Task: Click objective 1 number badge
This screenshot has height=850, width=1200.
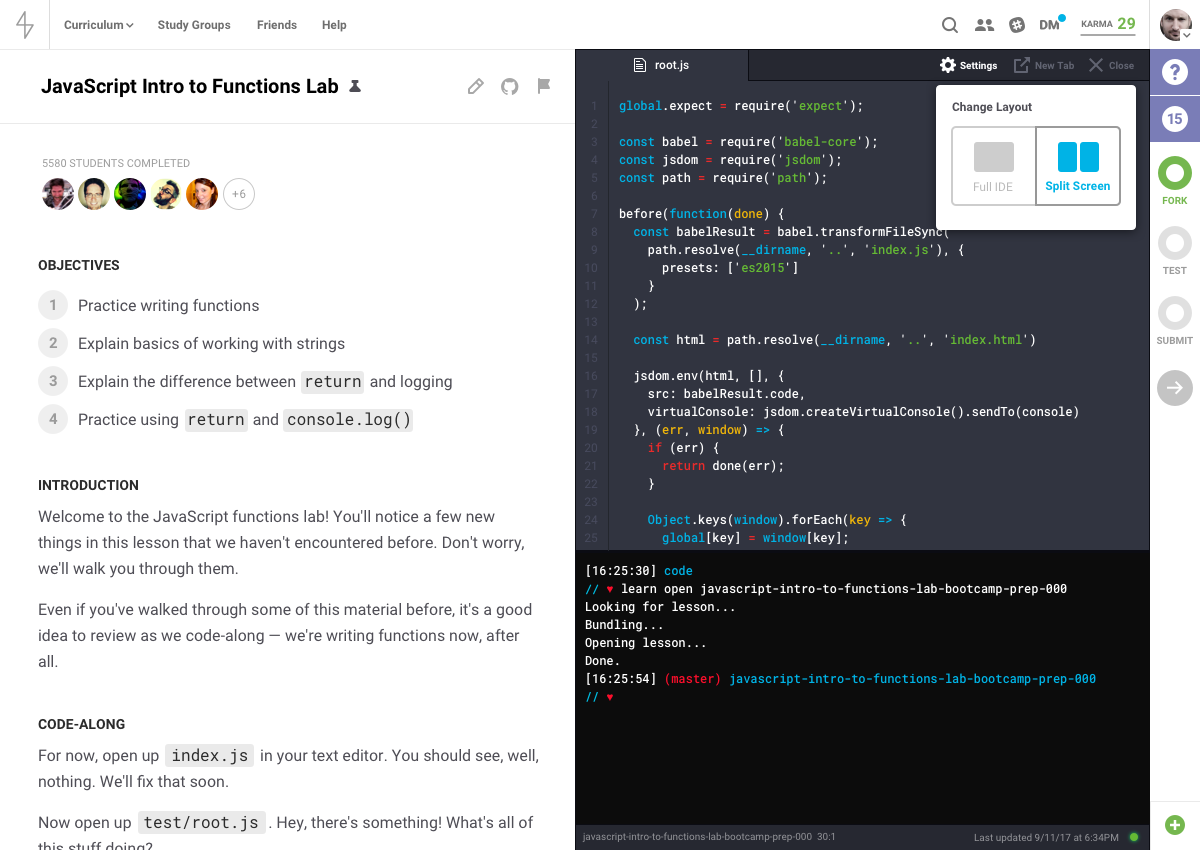Action: click(53, 305)
